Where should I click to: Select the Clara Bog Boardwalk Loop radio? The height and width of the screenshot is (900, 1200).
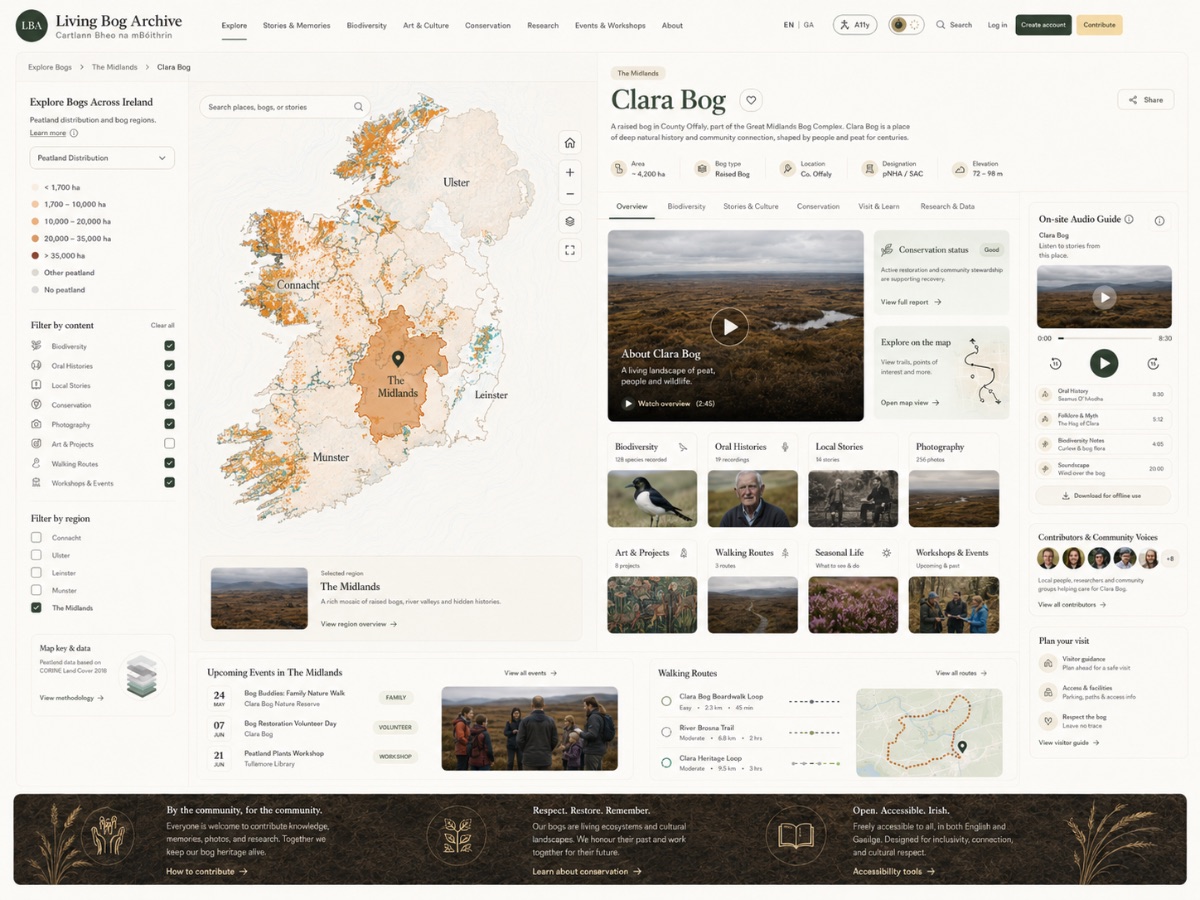point(666,701)
